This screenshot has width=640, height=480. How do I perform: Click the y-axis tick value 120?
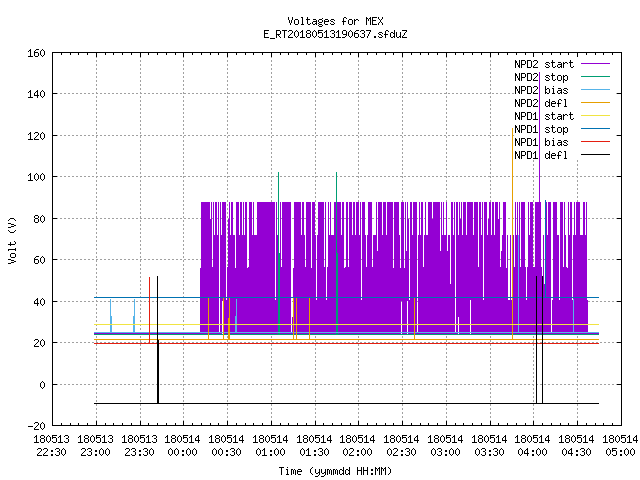[x=36, y=136]
